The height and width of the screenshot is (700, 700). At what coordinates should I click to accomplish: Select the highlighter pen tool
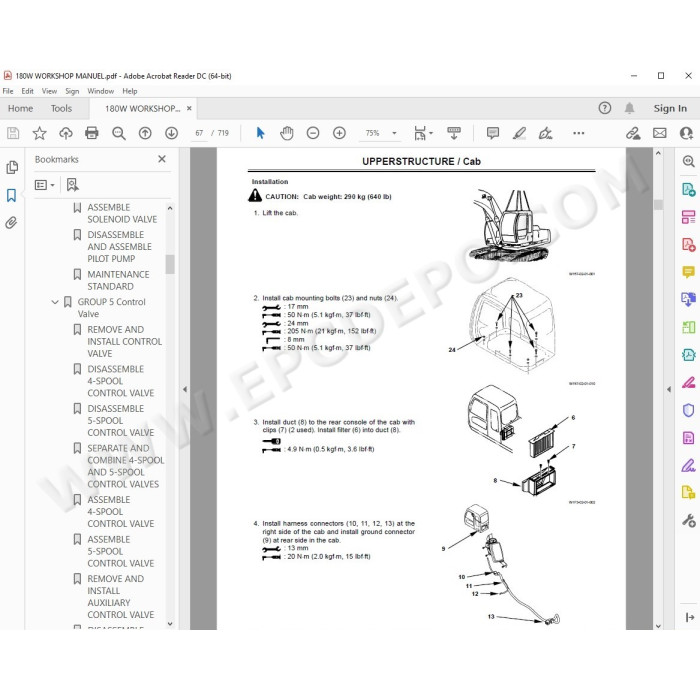tap(519, 133)
